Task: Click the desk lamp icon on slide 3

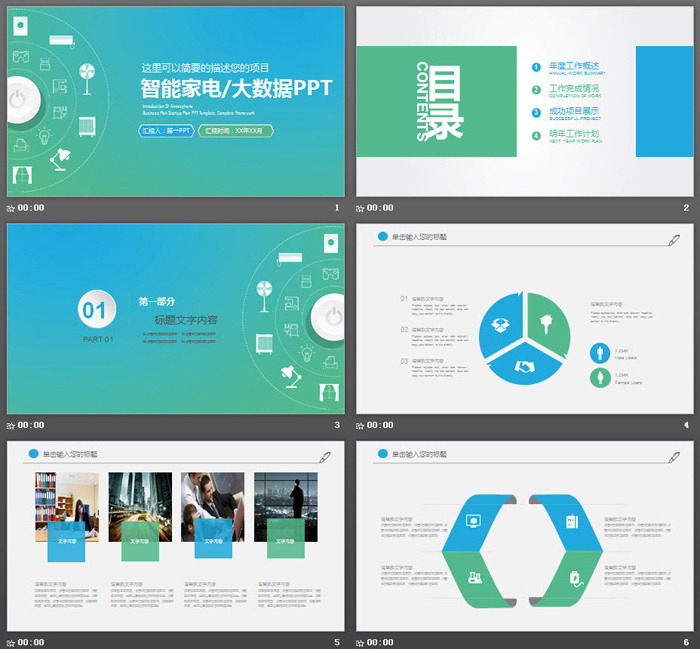Action: click(291, 377)
